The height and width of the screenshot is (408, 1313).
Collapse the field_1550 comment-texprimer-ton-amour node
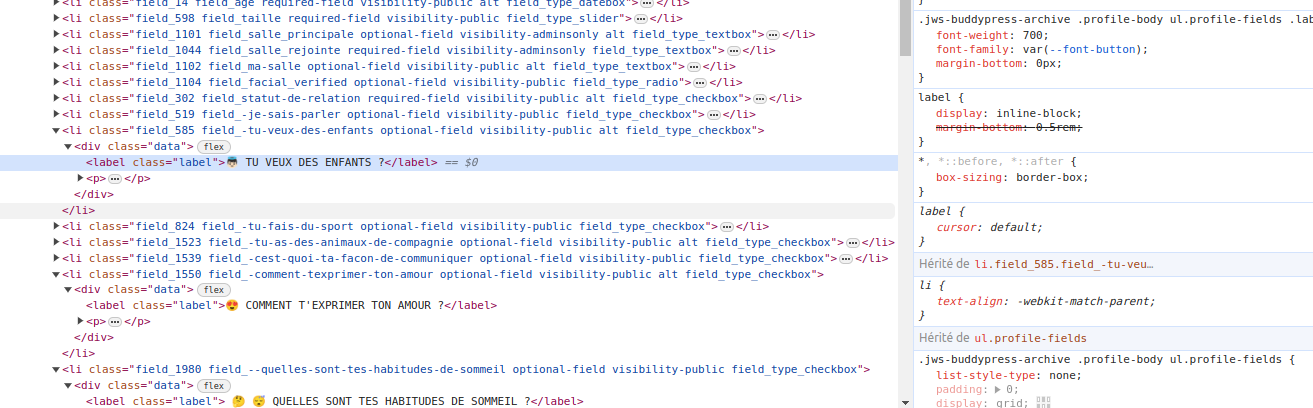[55, 274]
